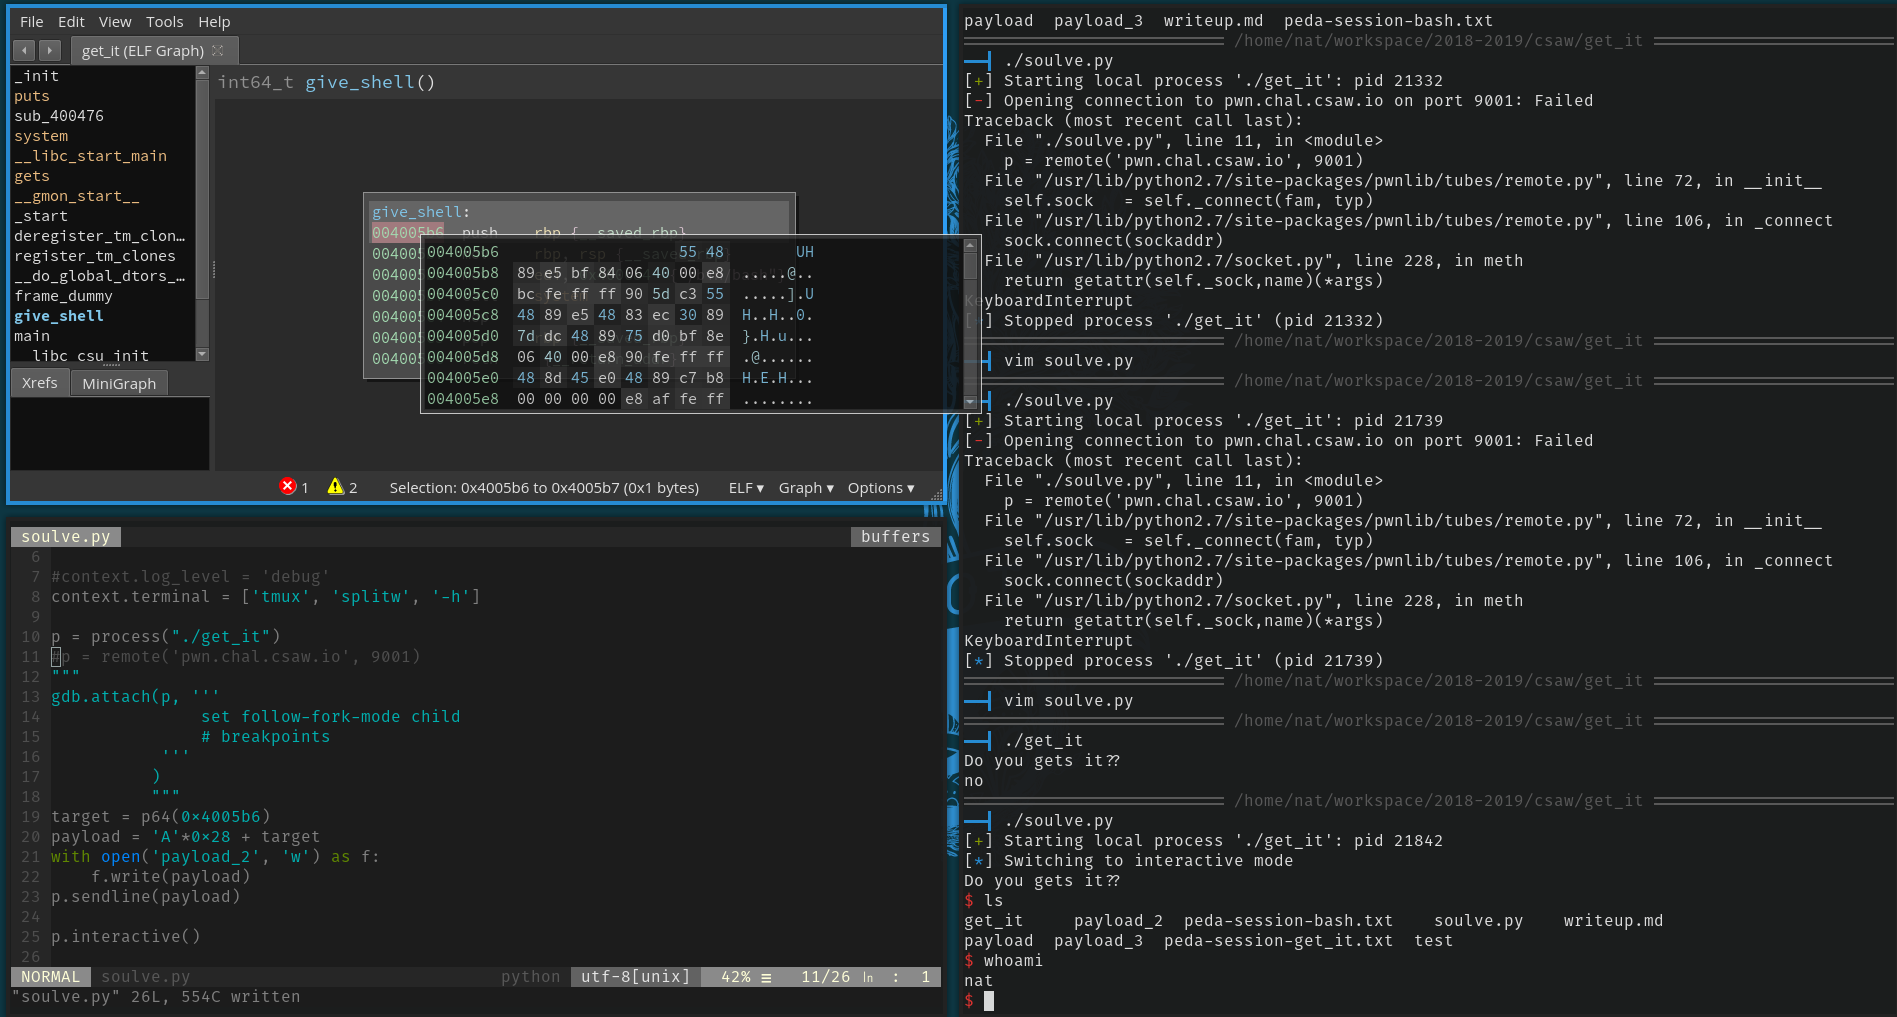Open the Edit menu

pos(71,21)
